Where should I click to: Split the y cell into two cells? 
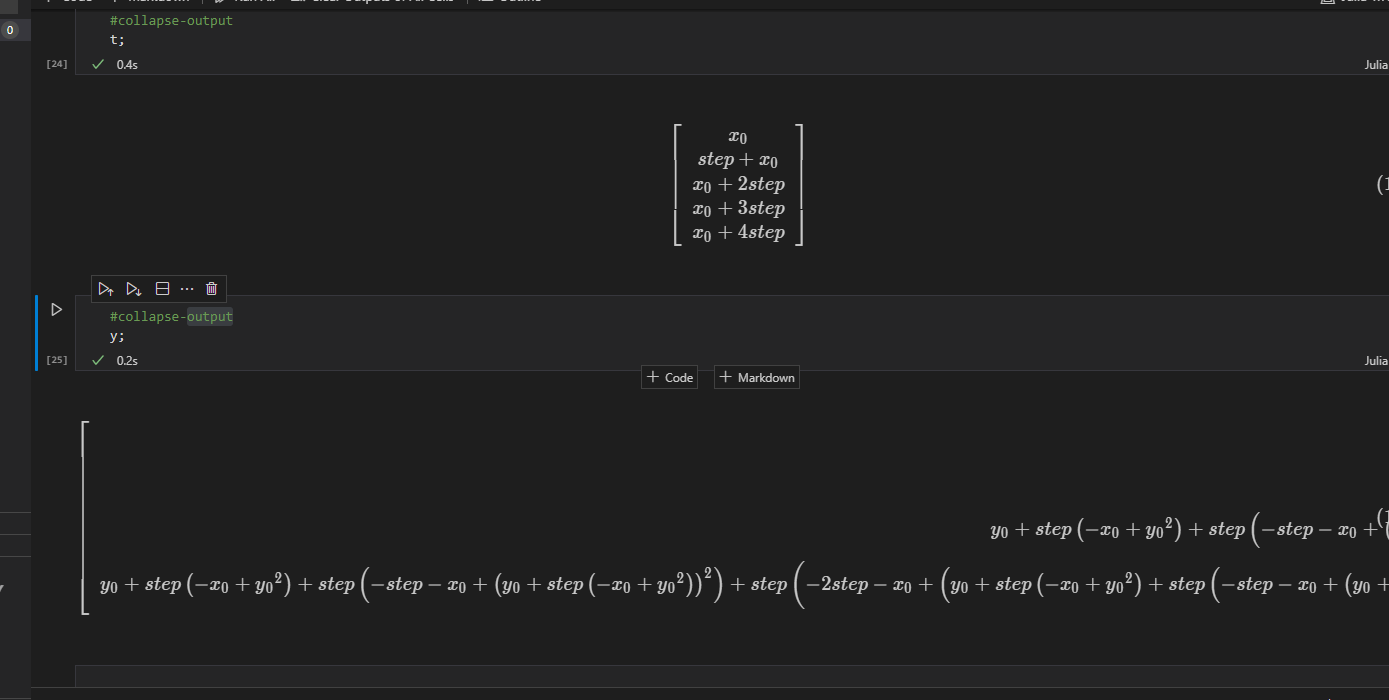162,289
